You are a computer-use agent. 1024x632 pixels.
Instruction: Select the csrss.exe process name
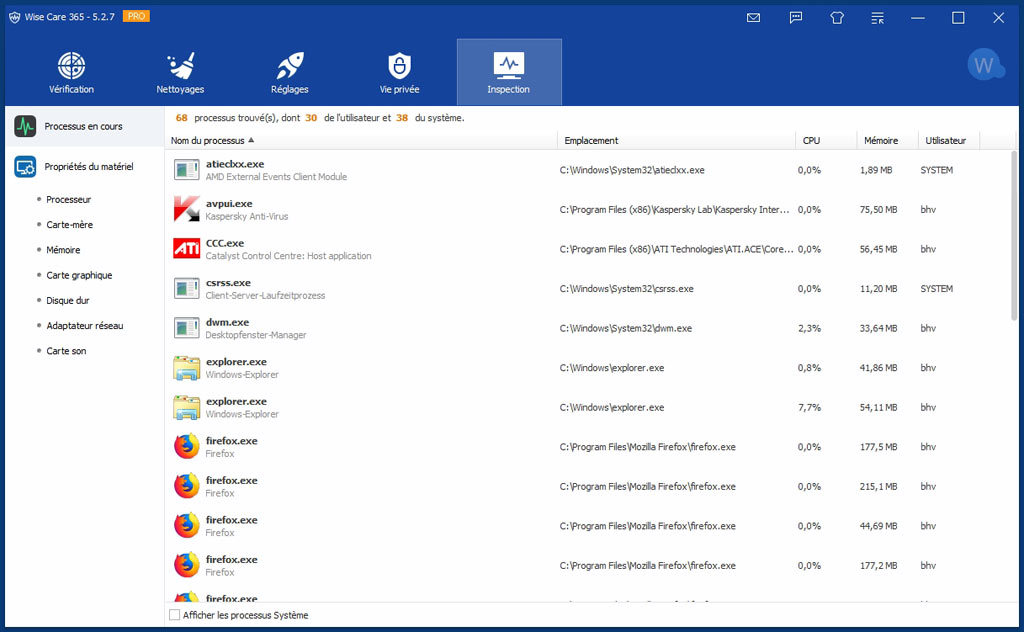(x=229, y=283)
